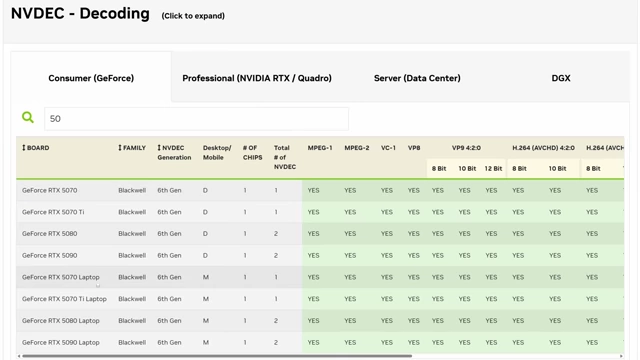Sort by NVDEC Generation column arrow
The height and width of the screenshot is (360, 640).
pyautogui.click(x=159, y=148)
